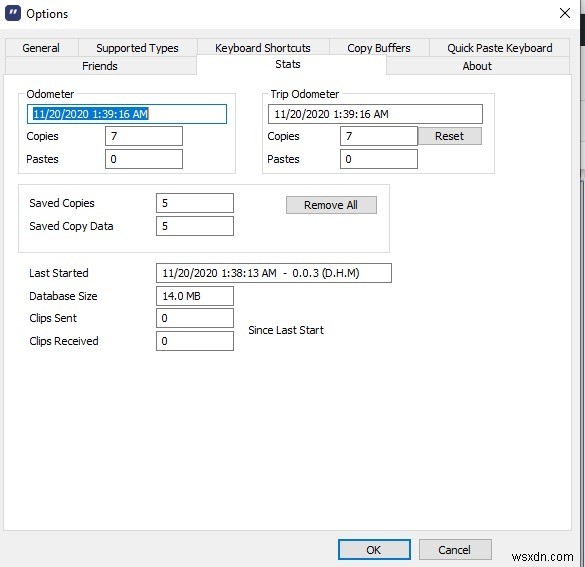Click the Database Size field
This screenshot has height=567, width=585.
pos(195,296)
